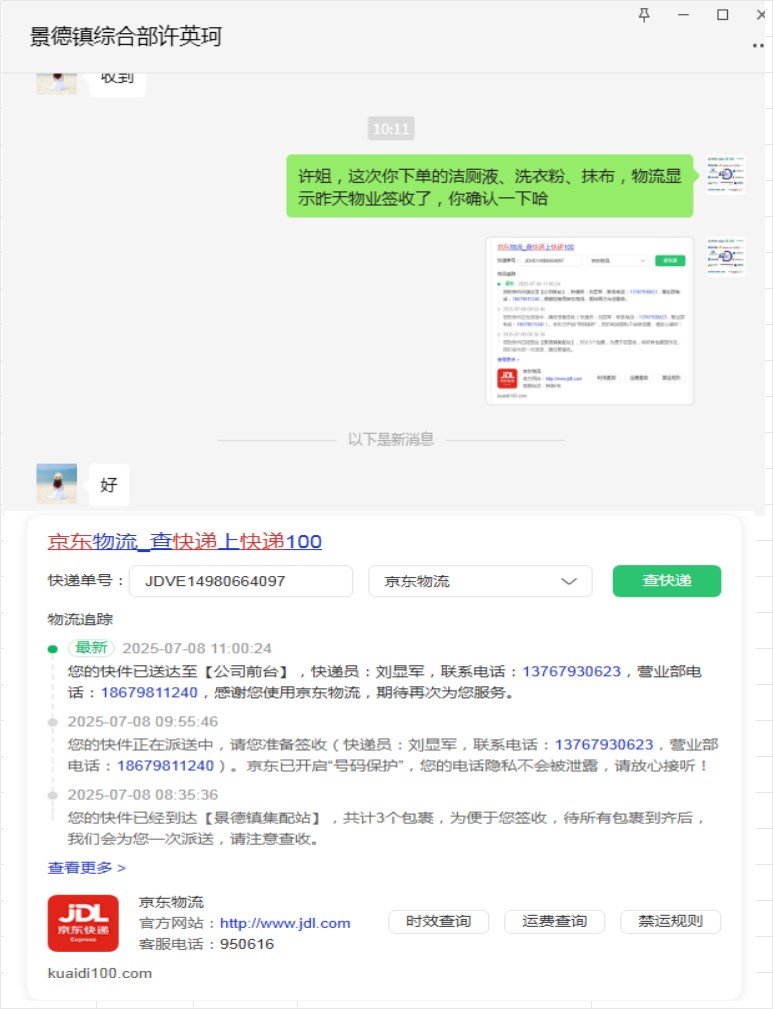Click the 禁运规则 button
The width and height of the screenshot is (773, 1009).
pos(670,921)
